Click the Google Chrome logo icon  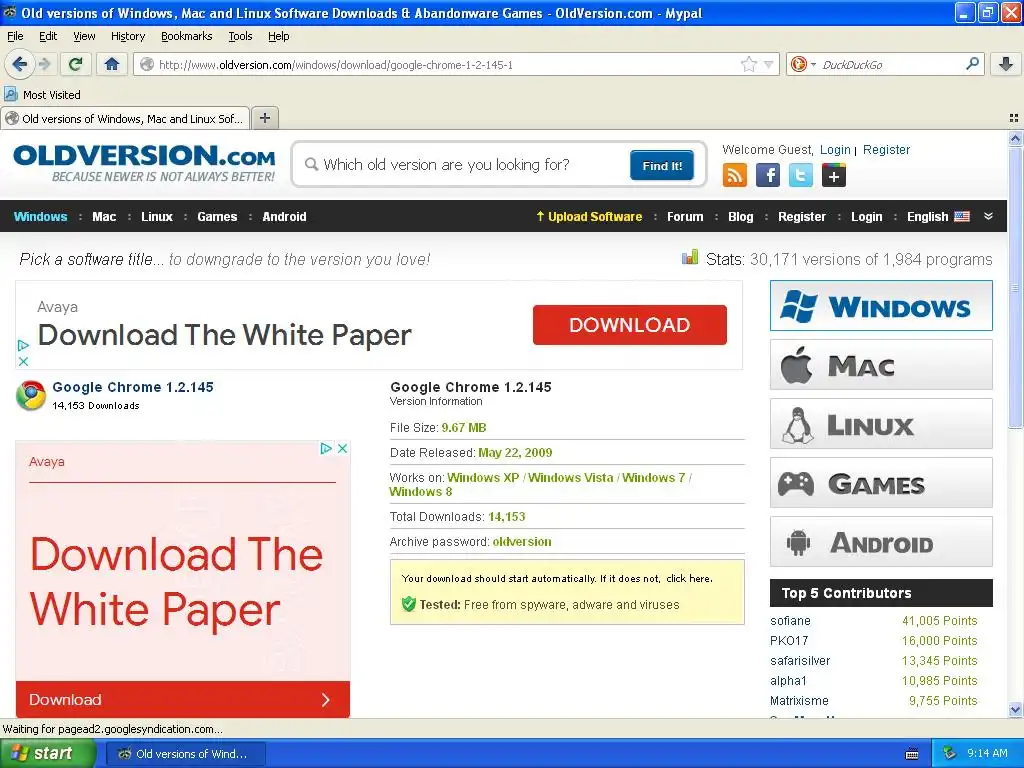31,396
